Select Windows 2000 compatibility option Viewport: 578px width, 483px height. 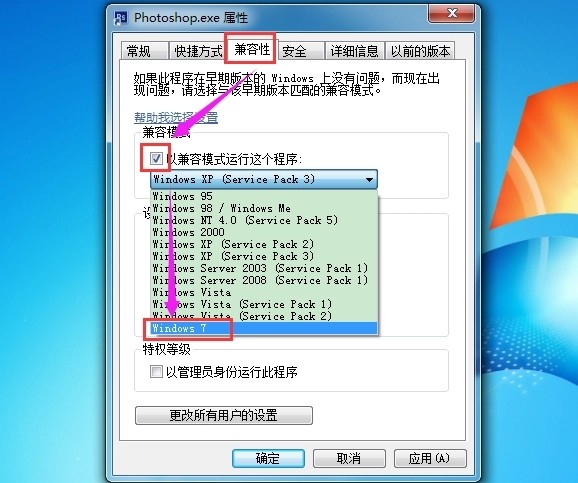pyautogui.click(x=264, y=232)
